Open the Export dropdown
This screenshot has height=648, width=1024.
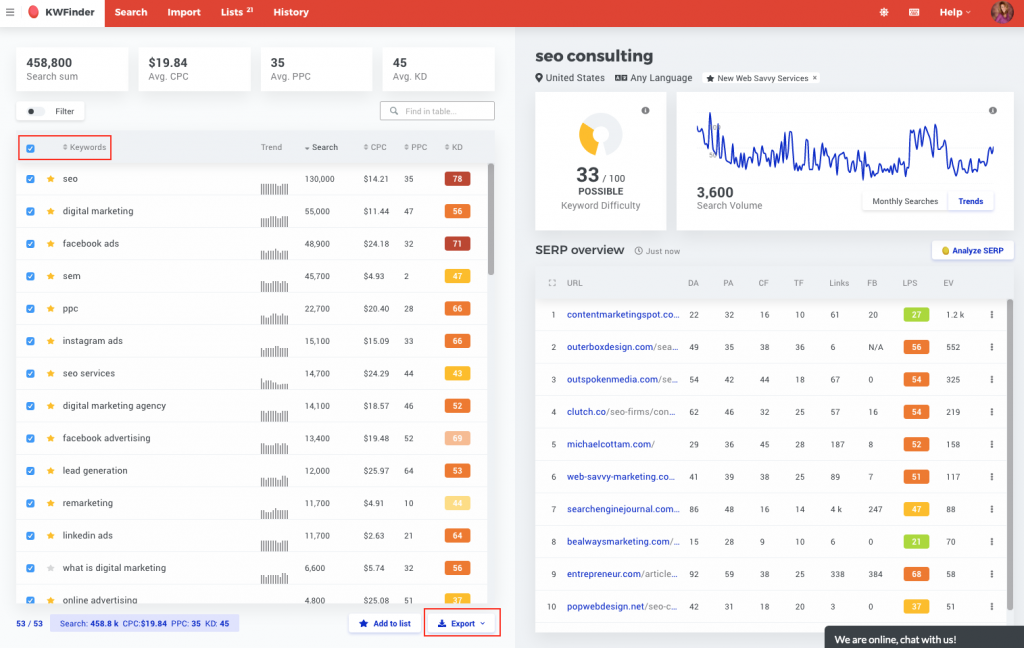462,623
